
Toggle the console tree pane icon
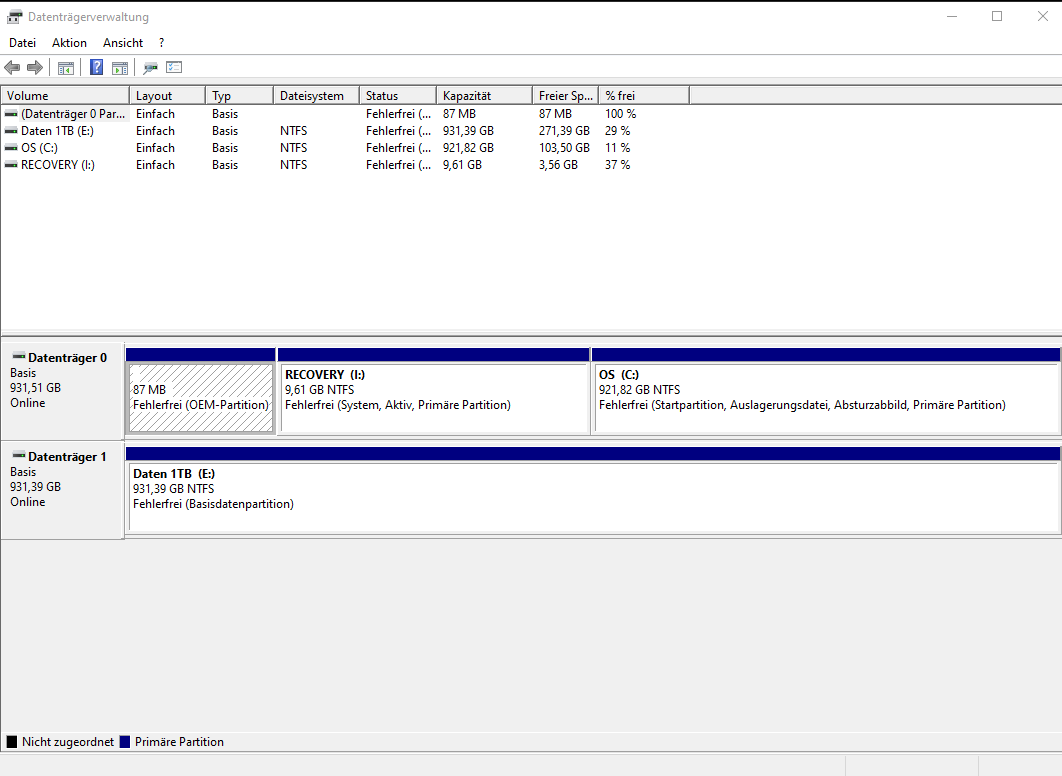[x=66, y=68]
